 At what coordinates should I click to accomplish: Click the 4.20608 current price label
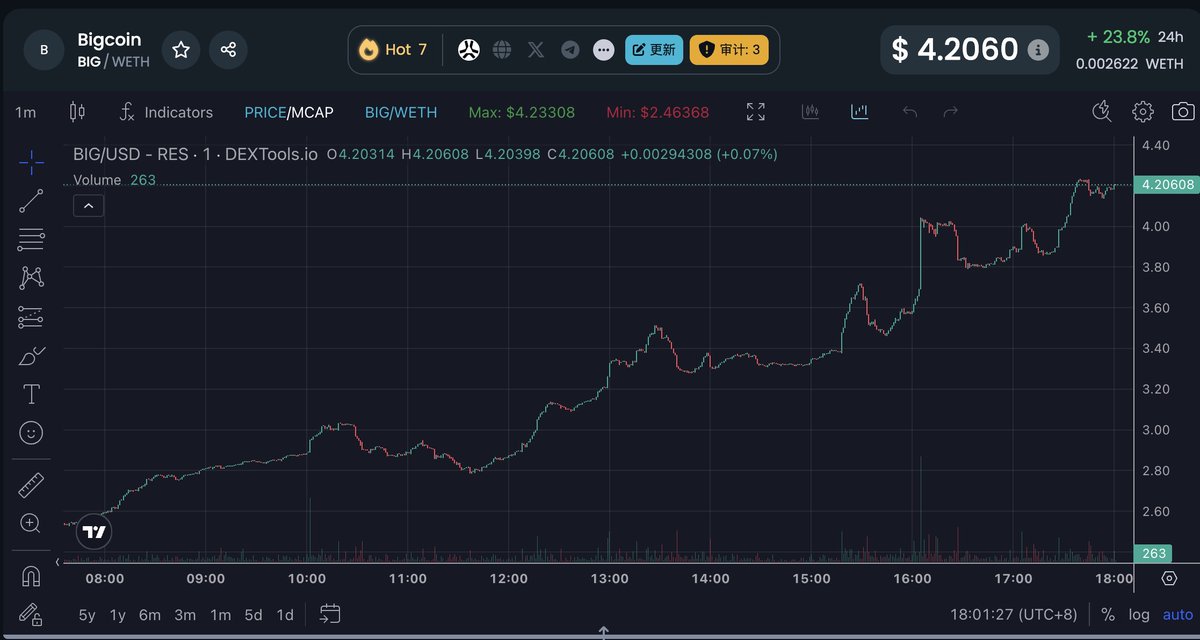(1167, 184)
